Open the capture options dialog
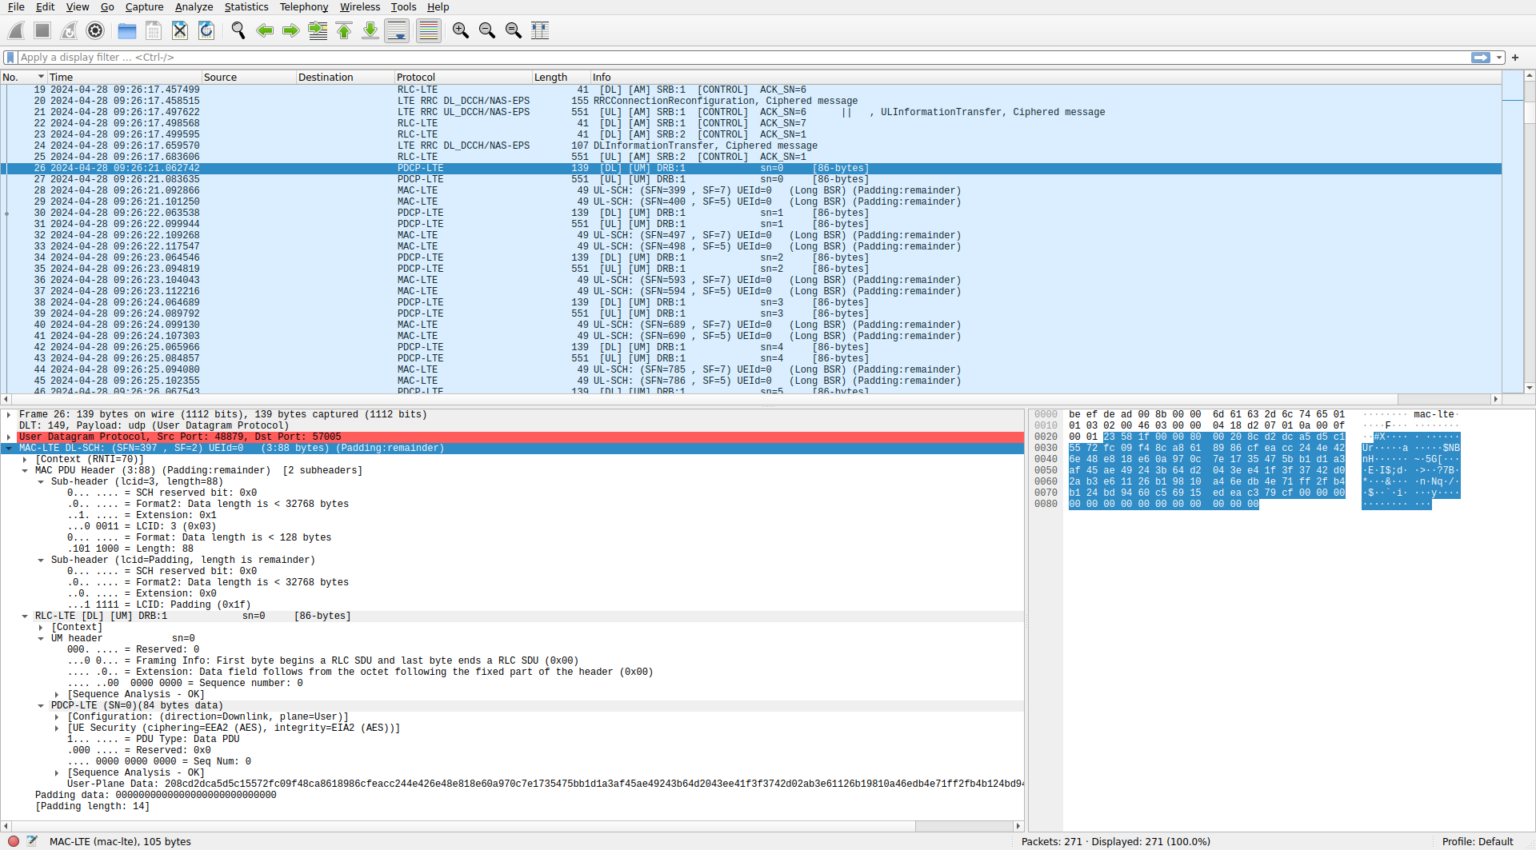This screenshot has height=850, width=1536. tap(96, 30)
